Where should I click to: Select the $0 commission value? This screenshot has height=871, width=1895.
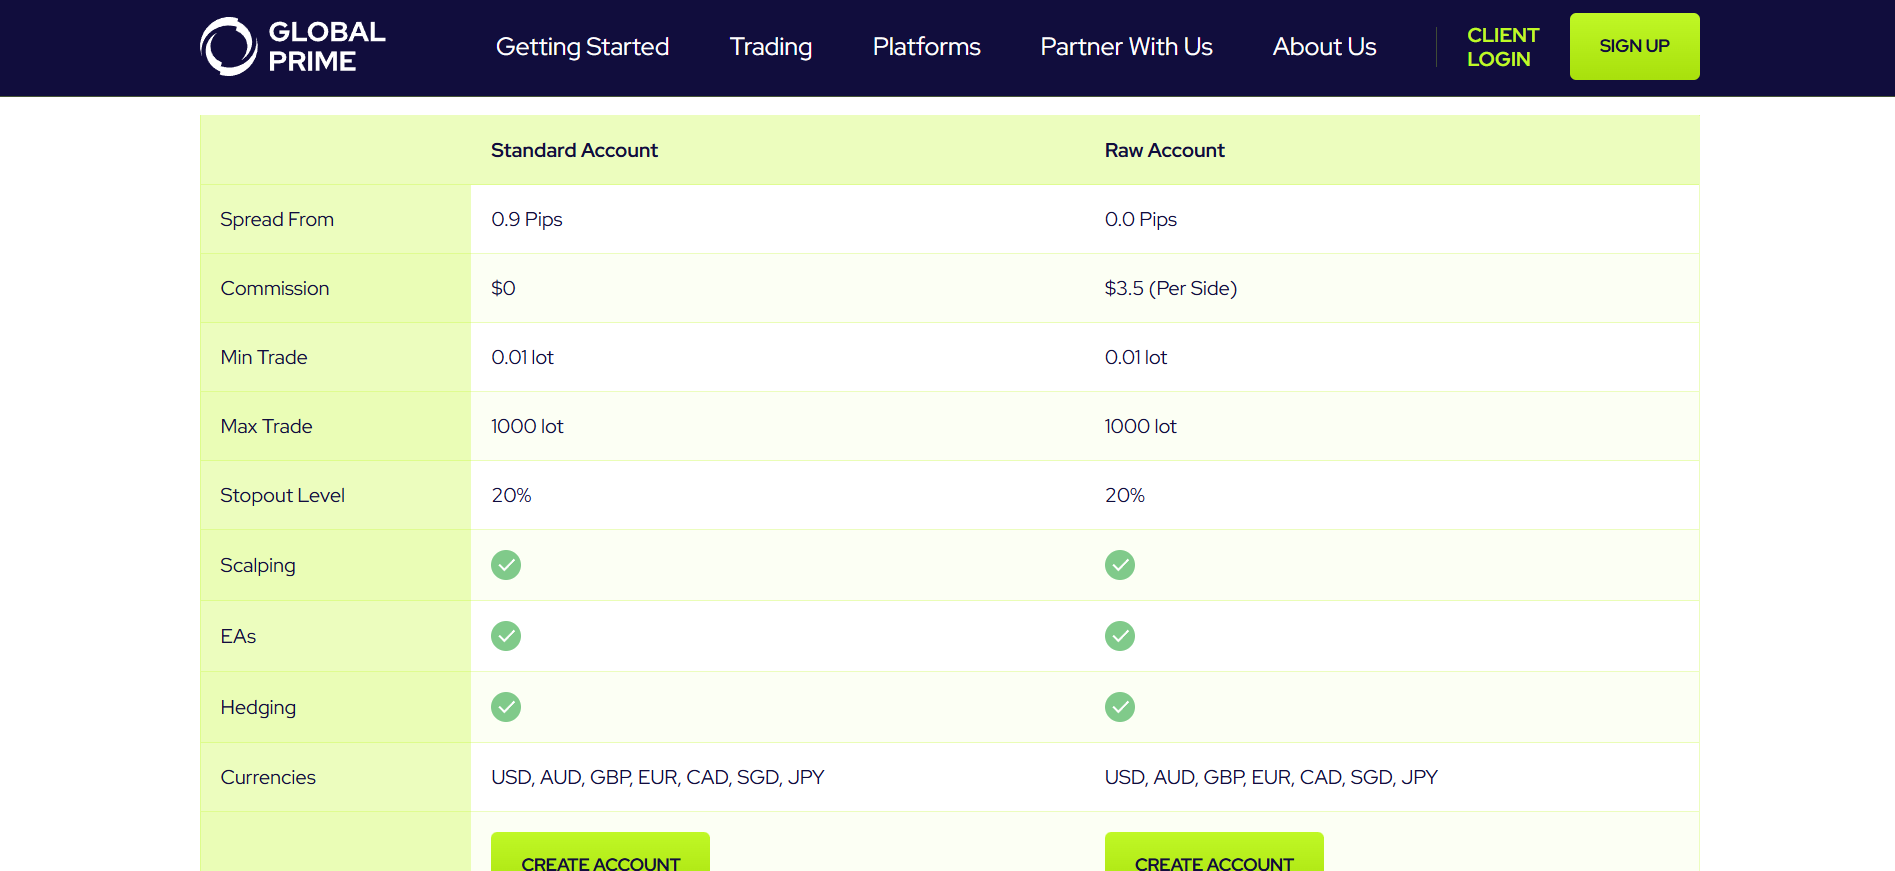503,288
